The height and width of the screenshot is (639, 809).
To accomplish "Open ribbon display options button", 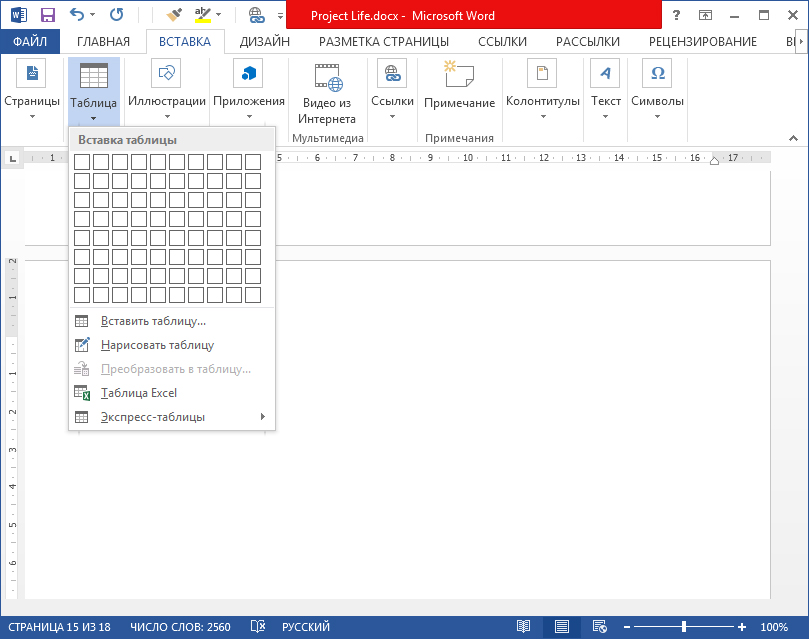I will click(705, 15).
